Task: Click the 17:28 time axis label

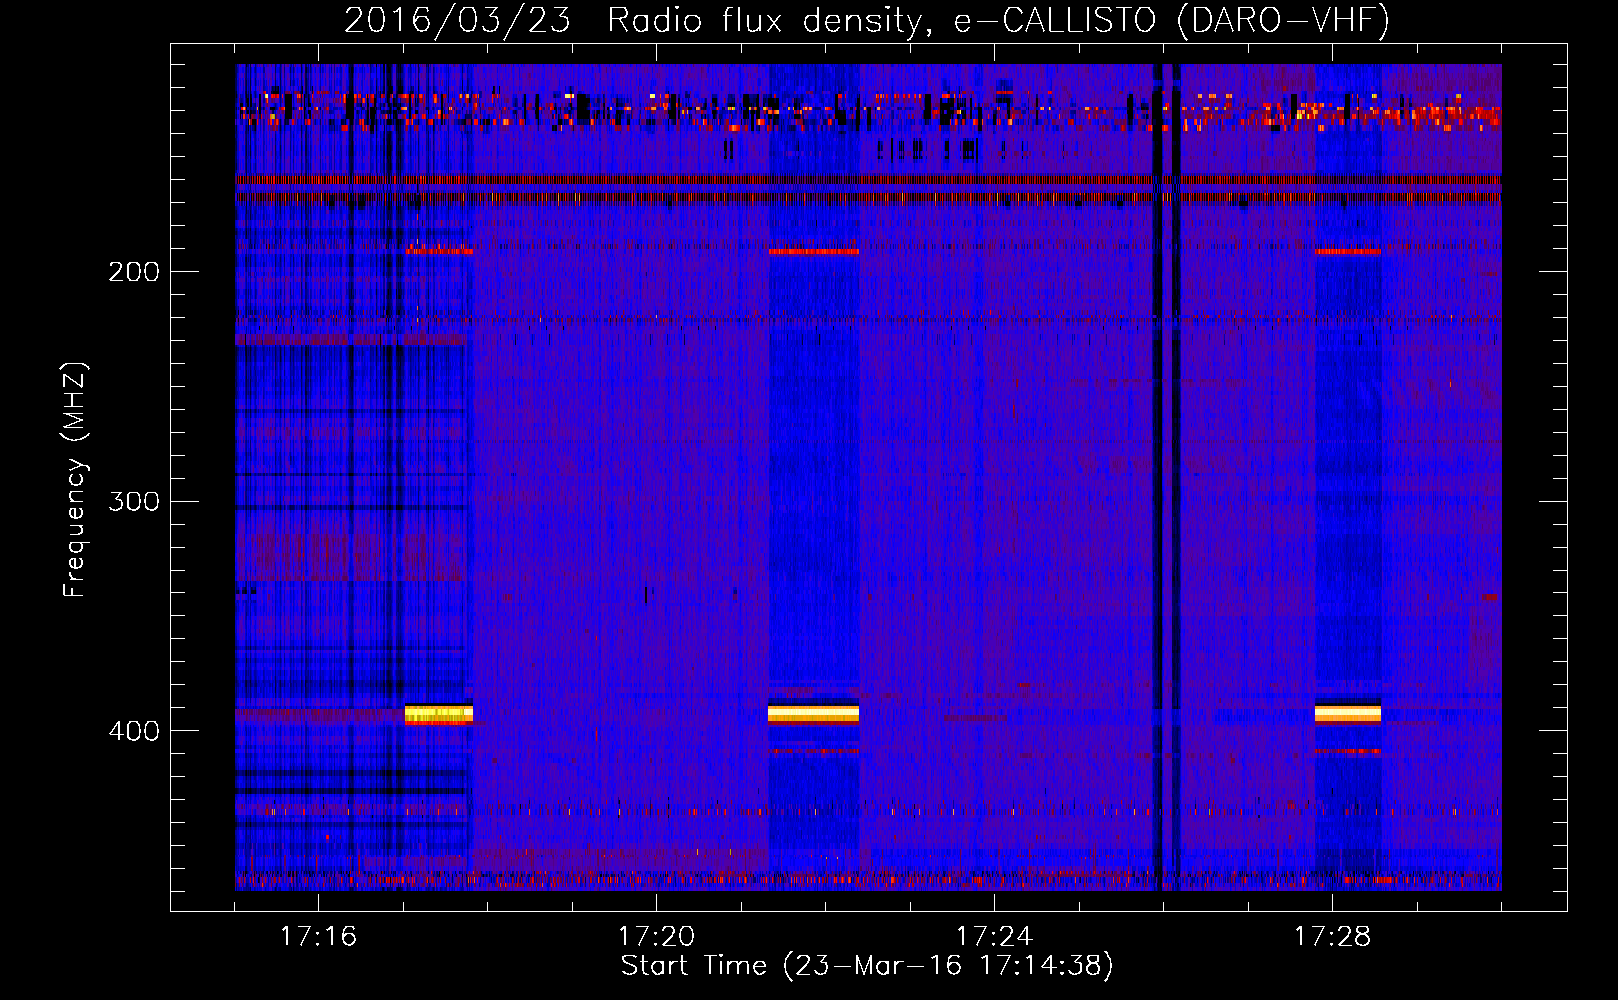Action: [1332, 937]
